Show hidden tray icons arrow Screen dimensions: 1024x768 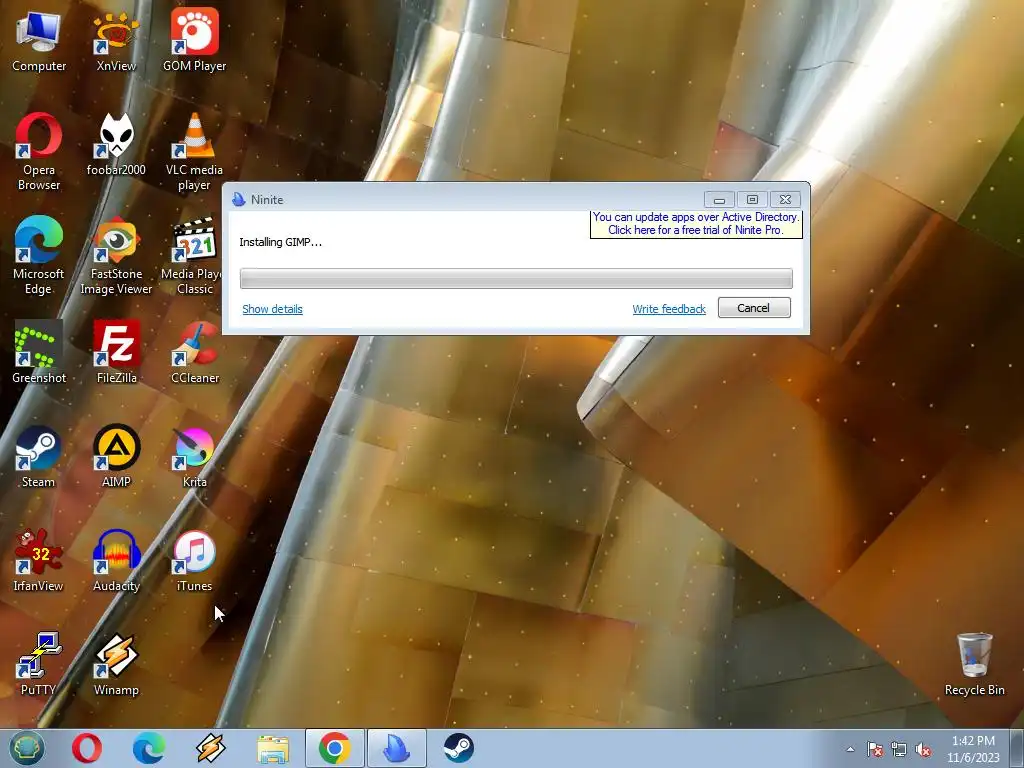pyautogui.click(x=850, y=749)
